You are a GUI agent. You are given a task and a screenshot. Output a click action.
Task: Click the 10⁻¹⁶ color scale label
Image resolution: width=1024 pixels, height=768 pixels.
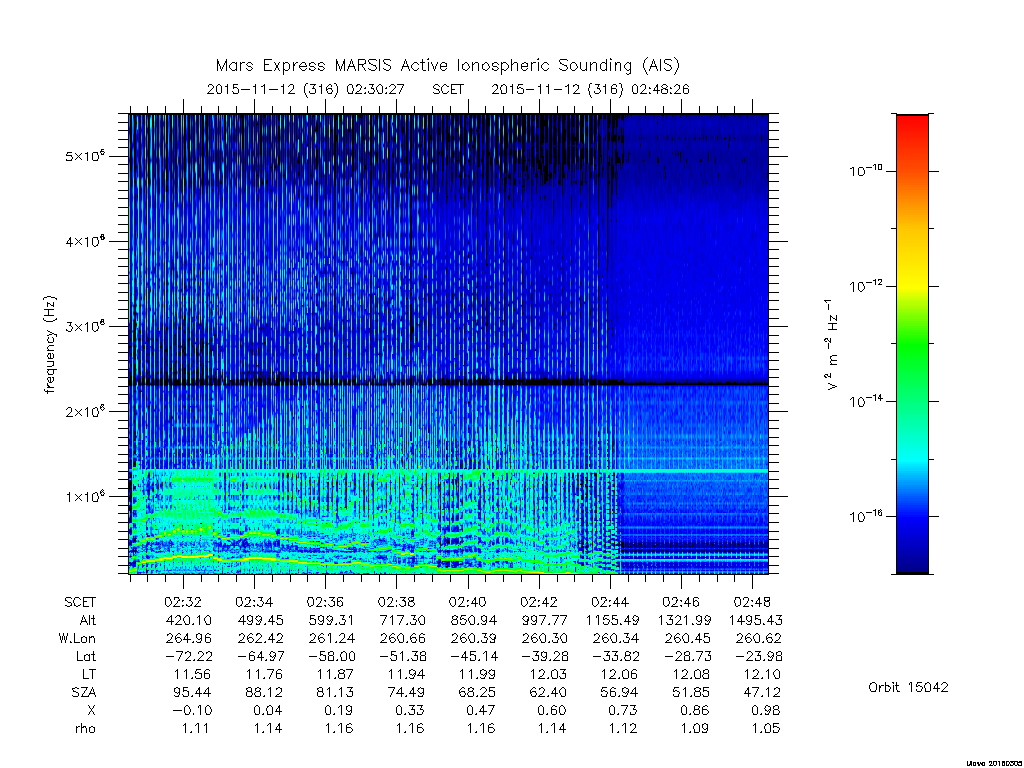tap(866, 517)
